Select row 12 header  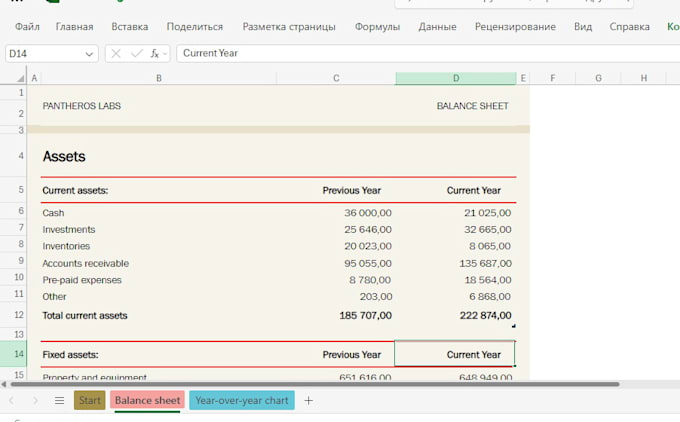[x=14, y=314]
